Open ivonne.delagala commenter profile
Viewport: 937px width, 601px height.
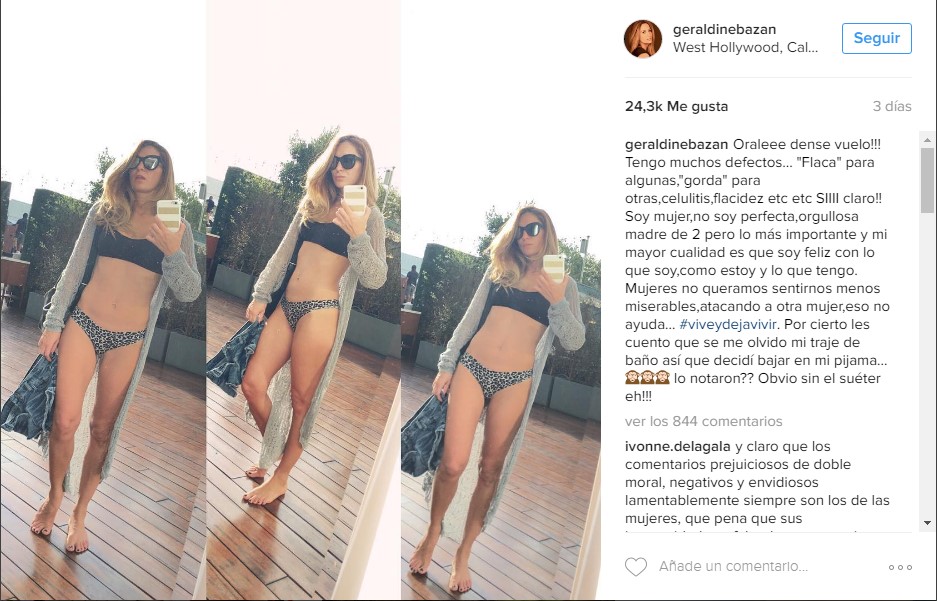[678, 446]
